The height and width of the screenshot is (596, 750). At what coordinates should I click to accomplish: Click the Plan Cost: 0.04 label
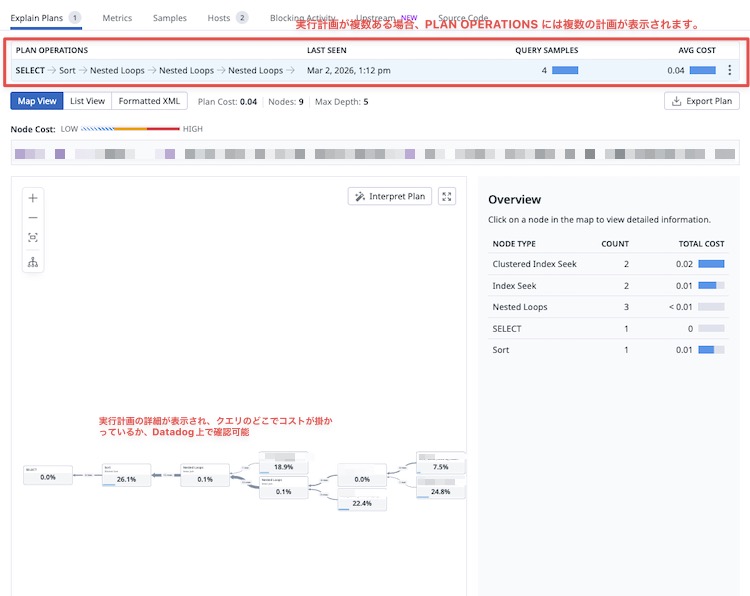[x=227, y=101]
